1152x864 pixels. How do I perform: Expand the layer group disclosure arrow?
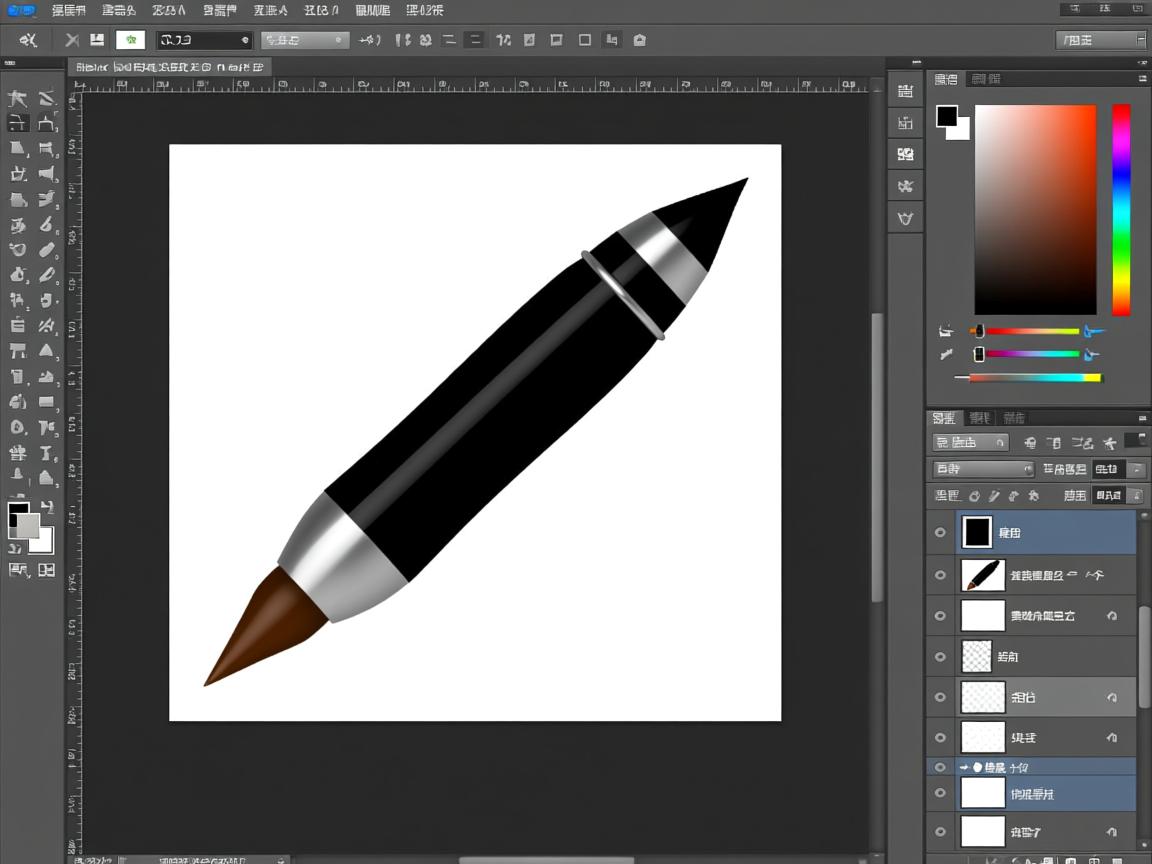tap(964, 767)
